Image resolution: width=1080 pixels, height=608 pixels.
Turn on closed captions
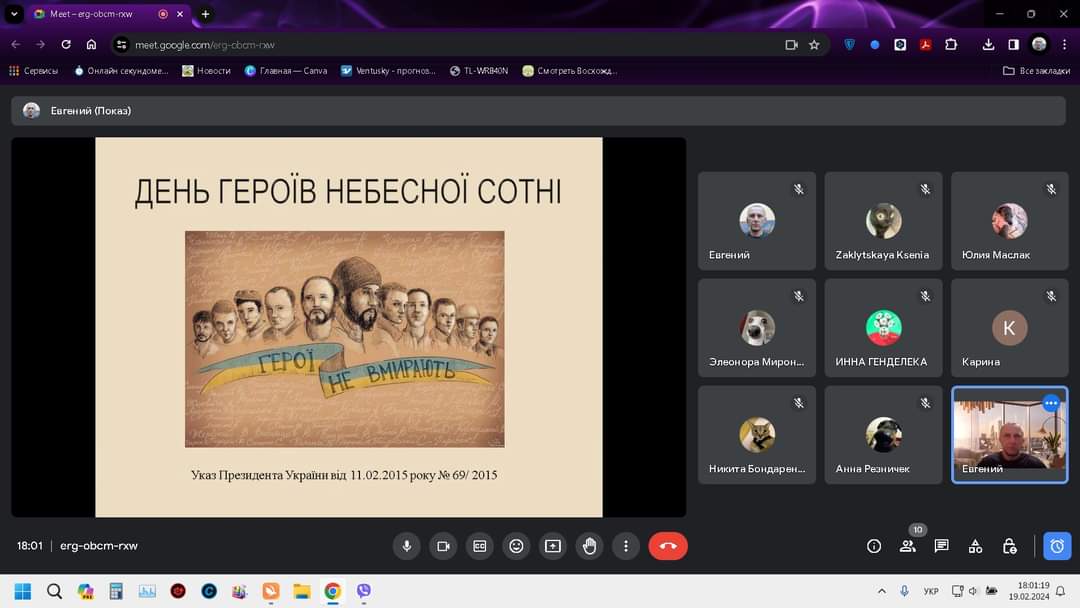pyautogui.click(x=480, y=546)
